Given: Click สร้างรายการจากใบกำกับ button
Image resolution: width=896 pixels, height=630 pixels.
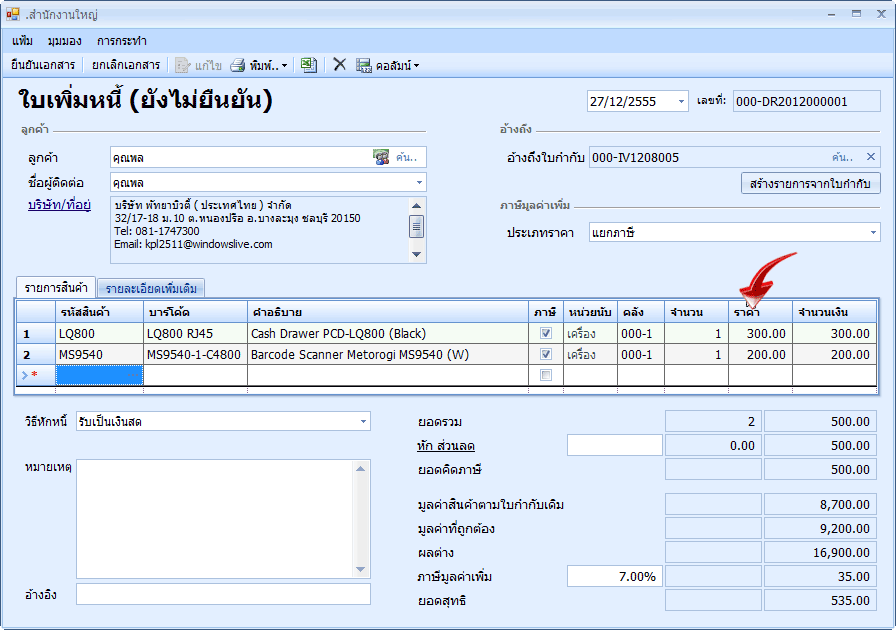Looking at the screenshot, I should pos(810,183).
